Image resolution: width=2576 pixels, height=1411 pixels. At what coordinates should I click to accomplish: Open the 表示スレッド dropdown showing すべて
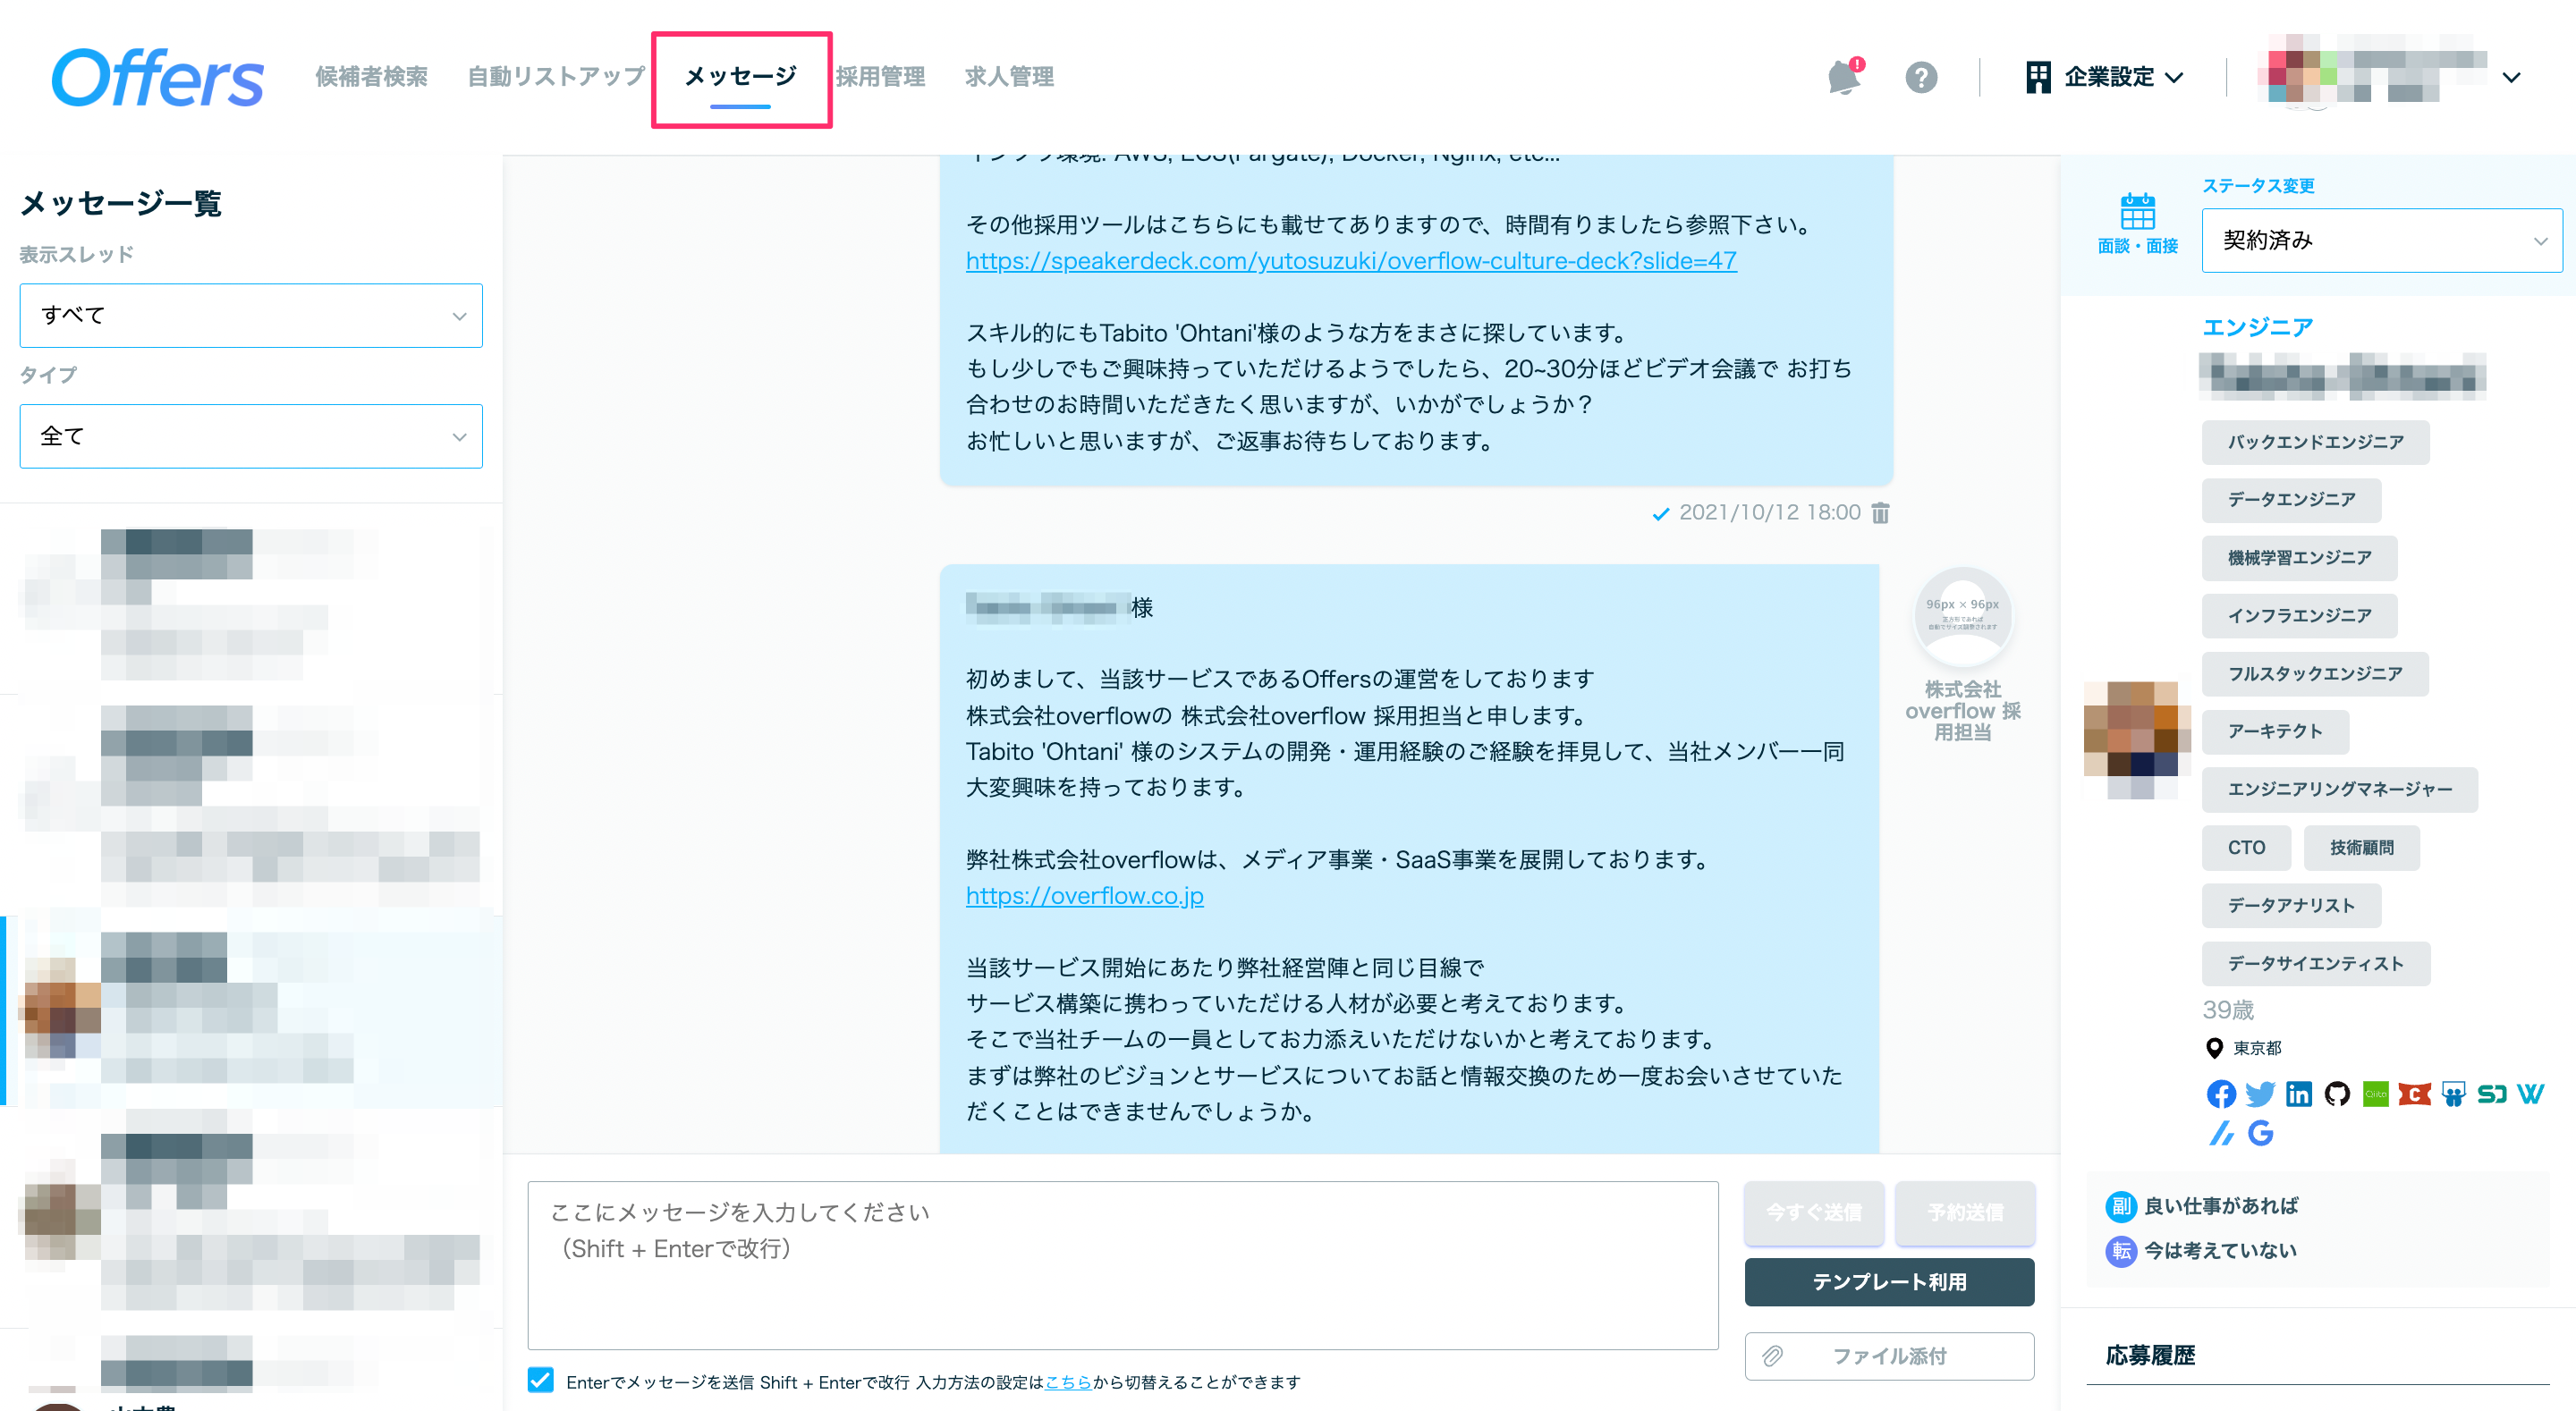point(251,315)
